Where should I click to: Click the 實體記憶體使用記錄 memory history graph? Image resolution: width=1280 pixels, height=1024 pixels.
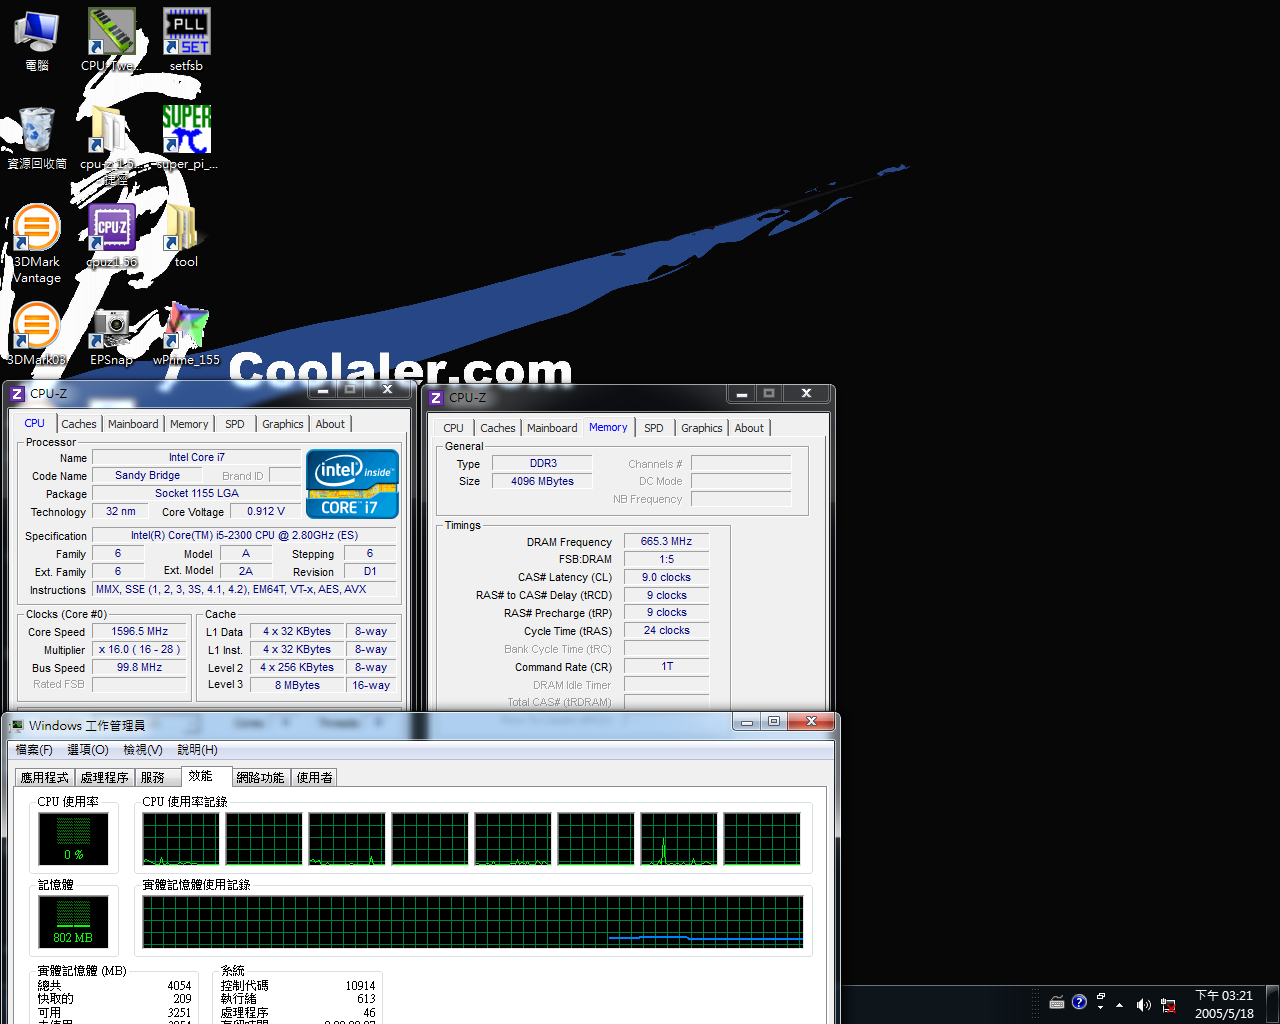click(x=473, y=922)
